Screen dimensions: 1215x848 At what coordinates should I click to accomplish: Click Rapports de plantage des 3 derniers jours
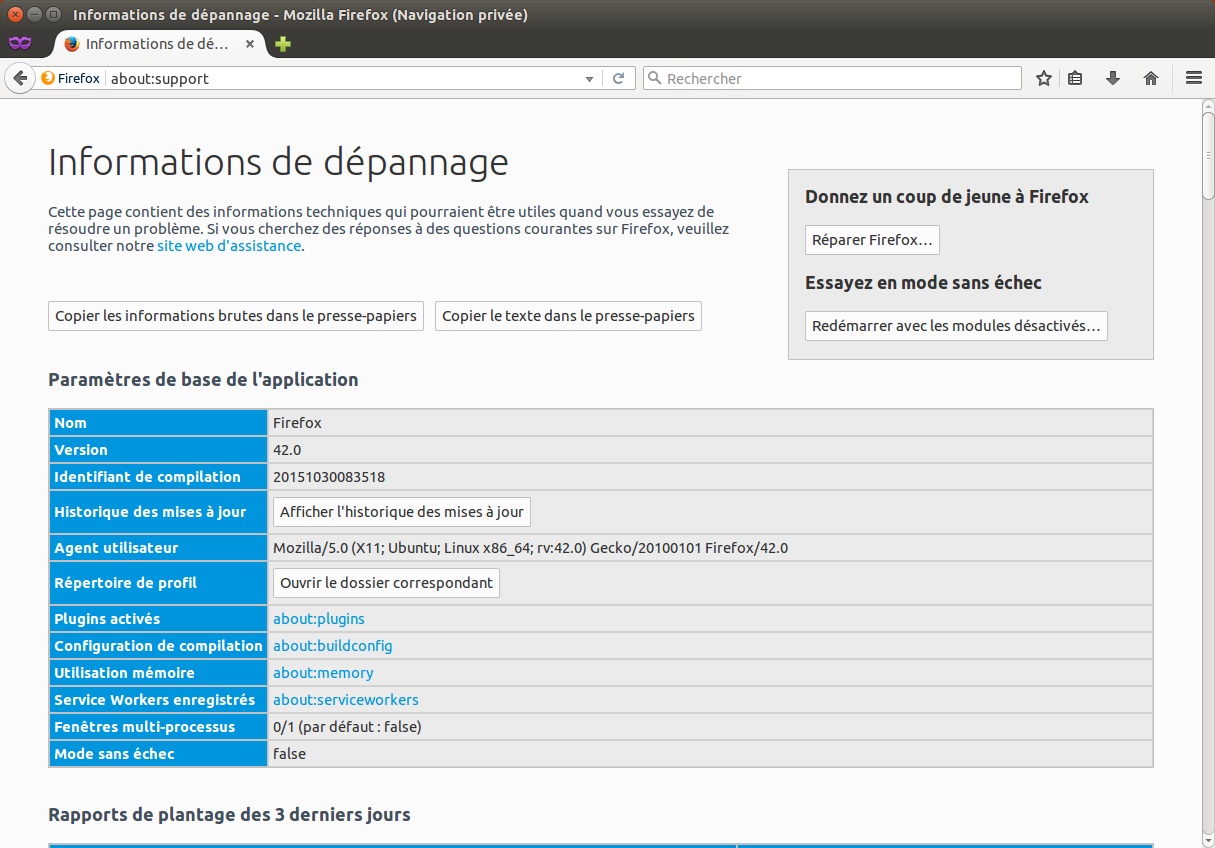tap(229, 814)
